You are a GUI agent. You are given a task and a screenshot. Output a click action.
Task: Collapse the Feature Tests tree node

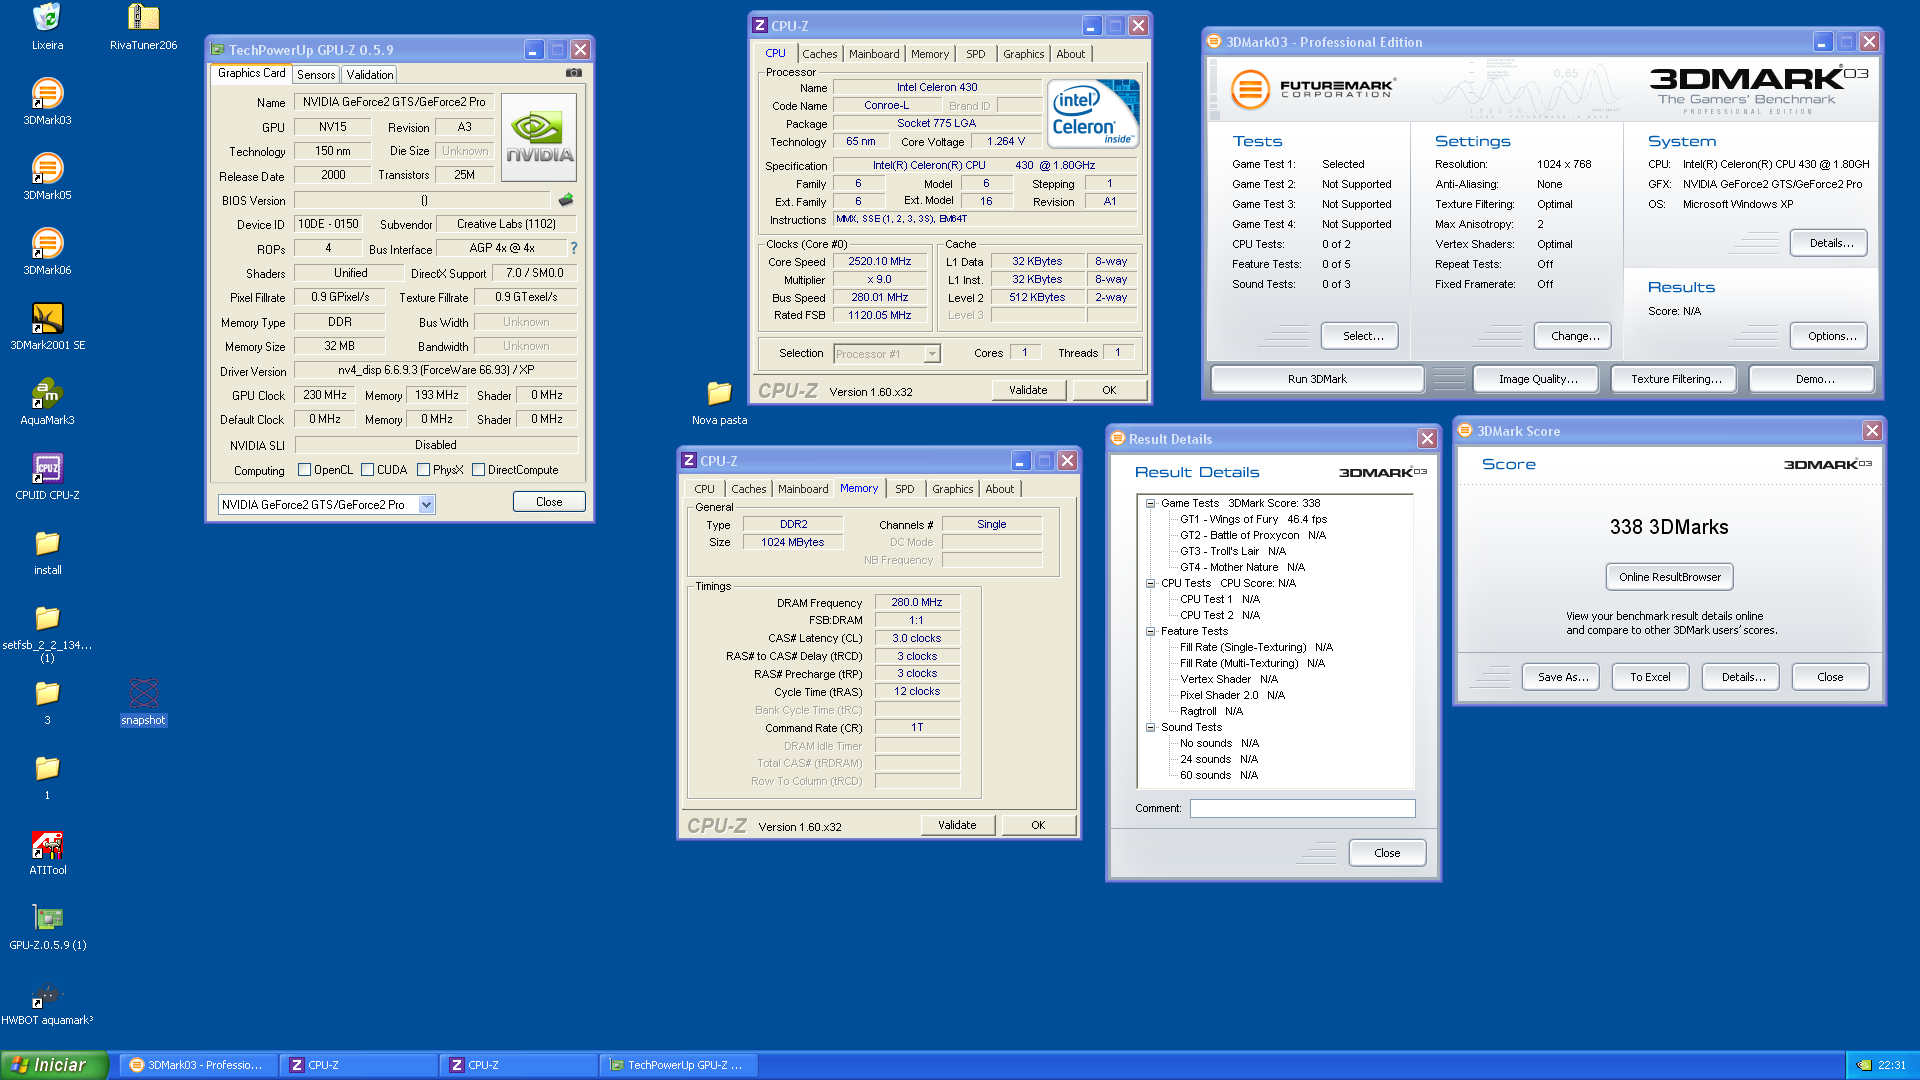pyautogui.click(x=1150, y=632)
